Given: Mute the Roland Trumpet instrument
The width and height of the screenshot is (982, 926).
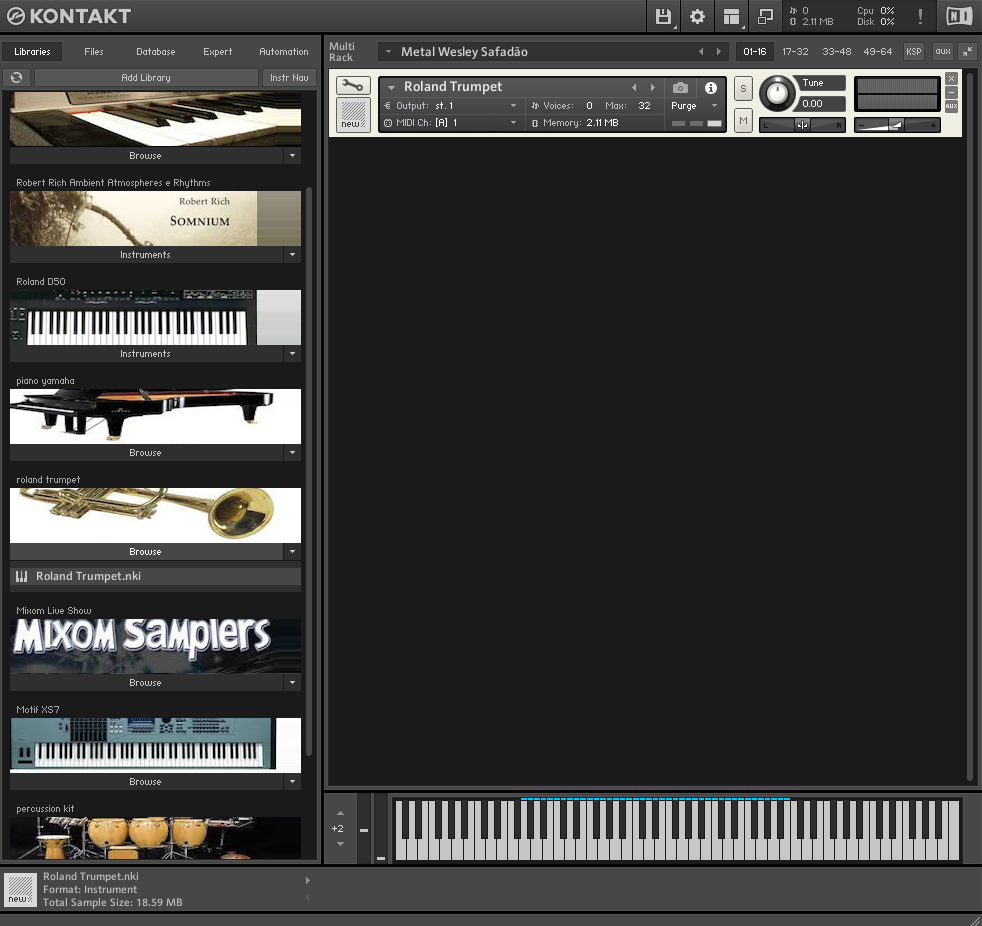Looking at the screenshot, I should pyautogui.click(x=743, y=120).
